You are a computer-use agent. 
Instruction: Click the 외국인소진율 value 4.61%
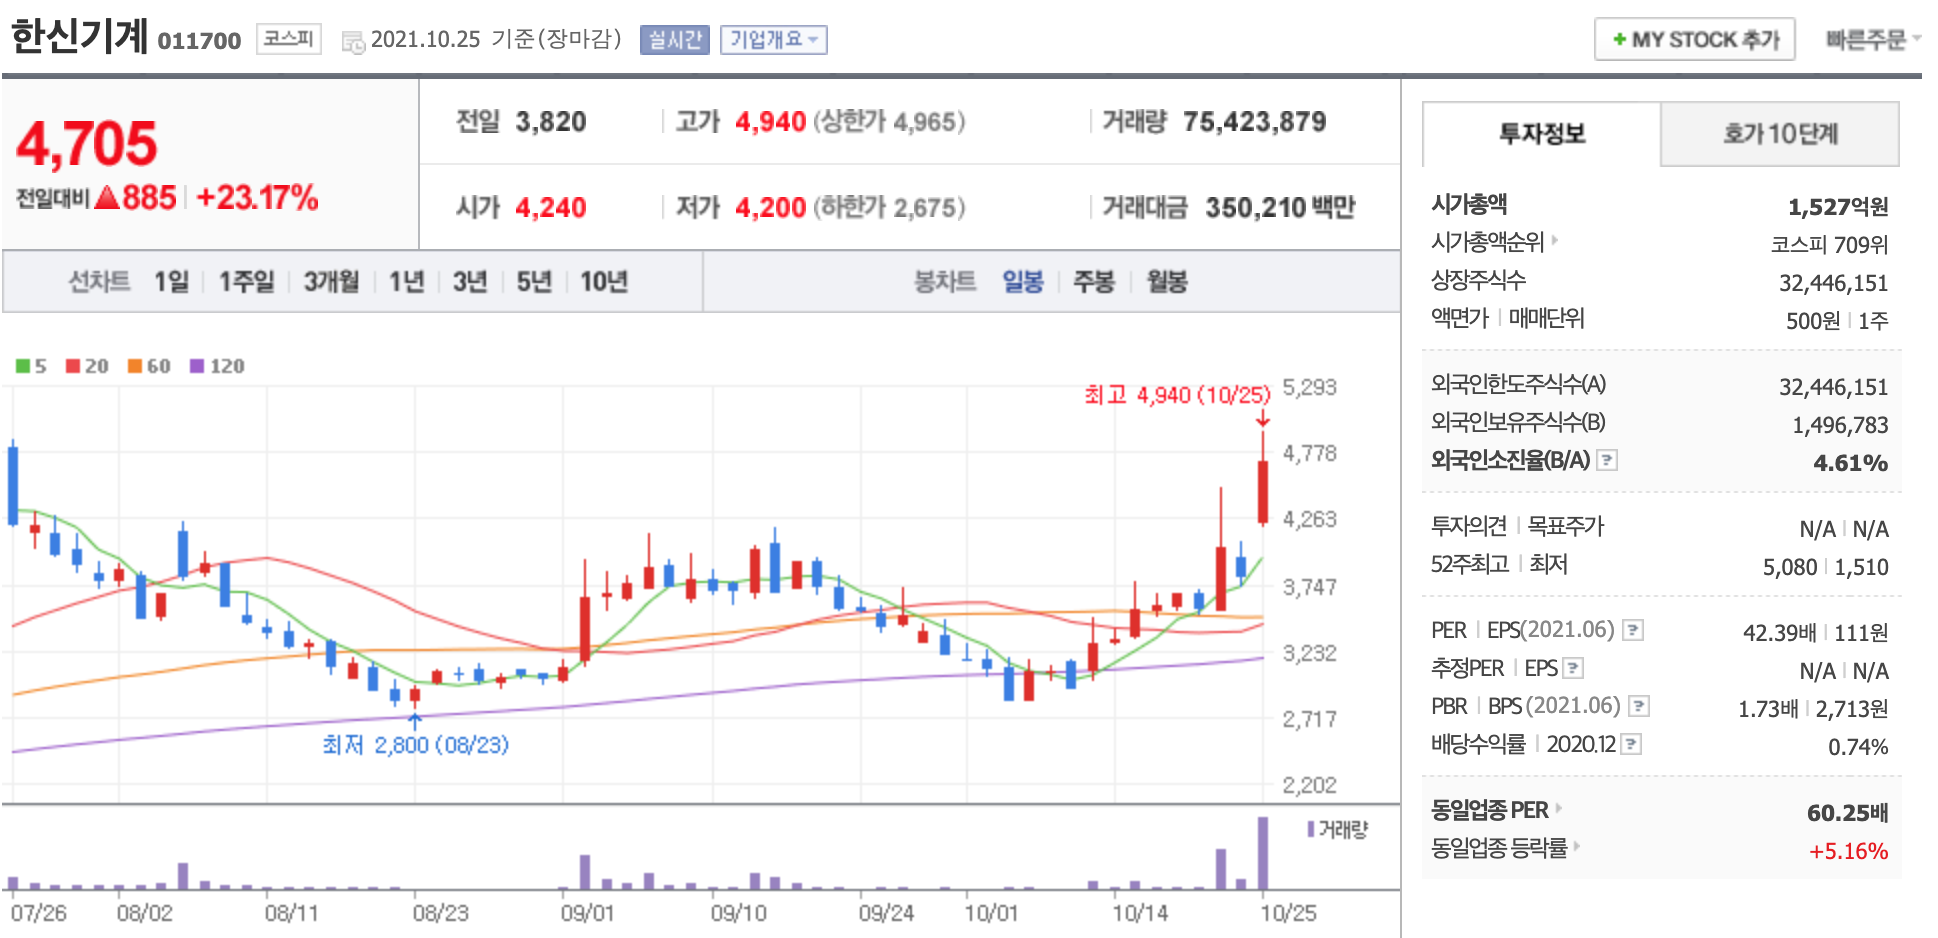pyautogui.click(x=1851, y=463)
